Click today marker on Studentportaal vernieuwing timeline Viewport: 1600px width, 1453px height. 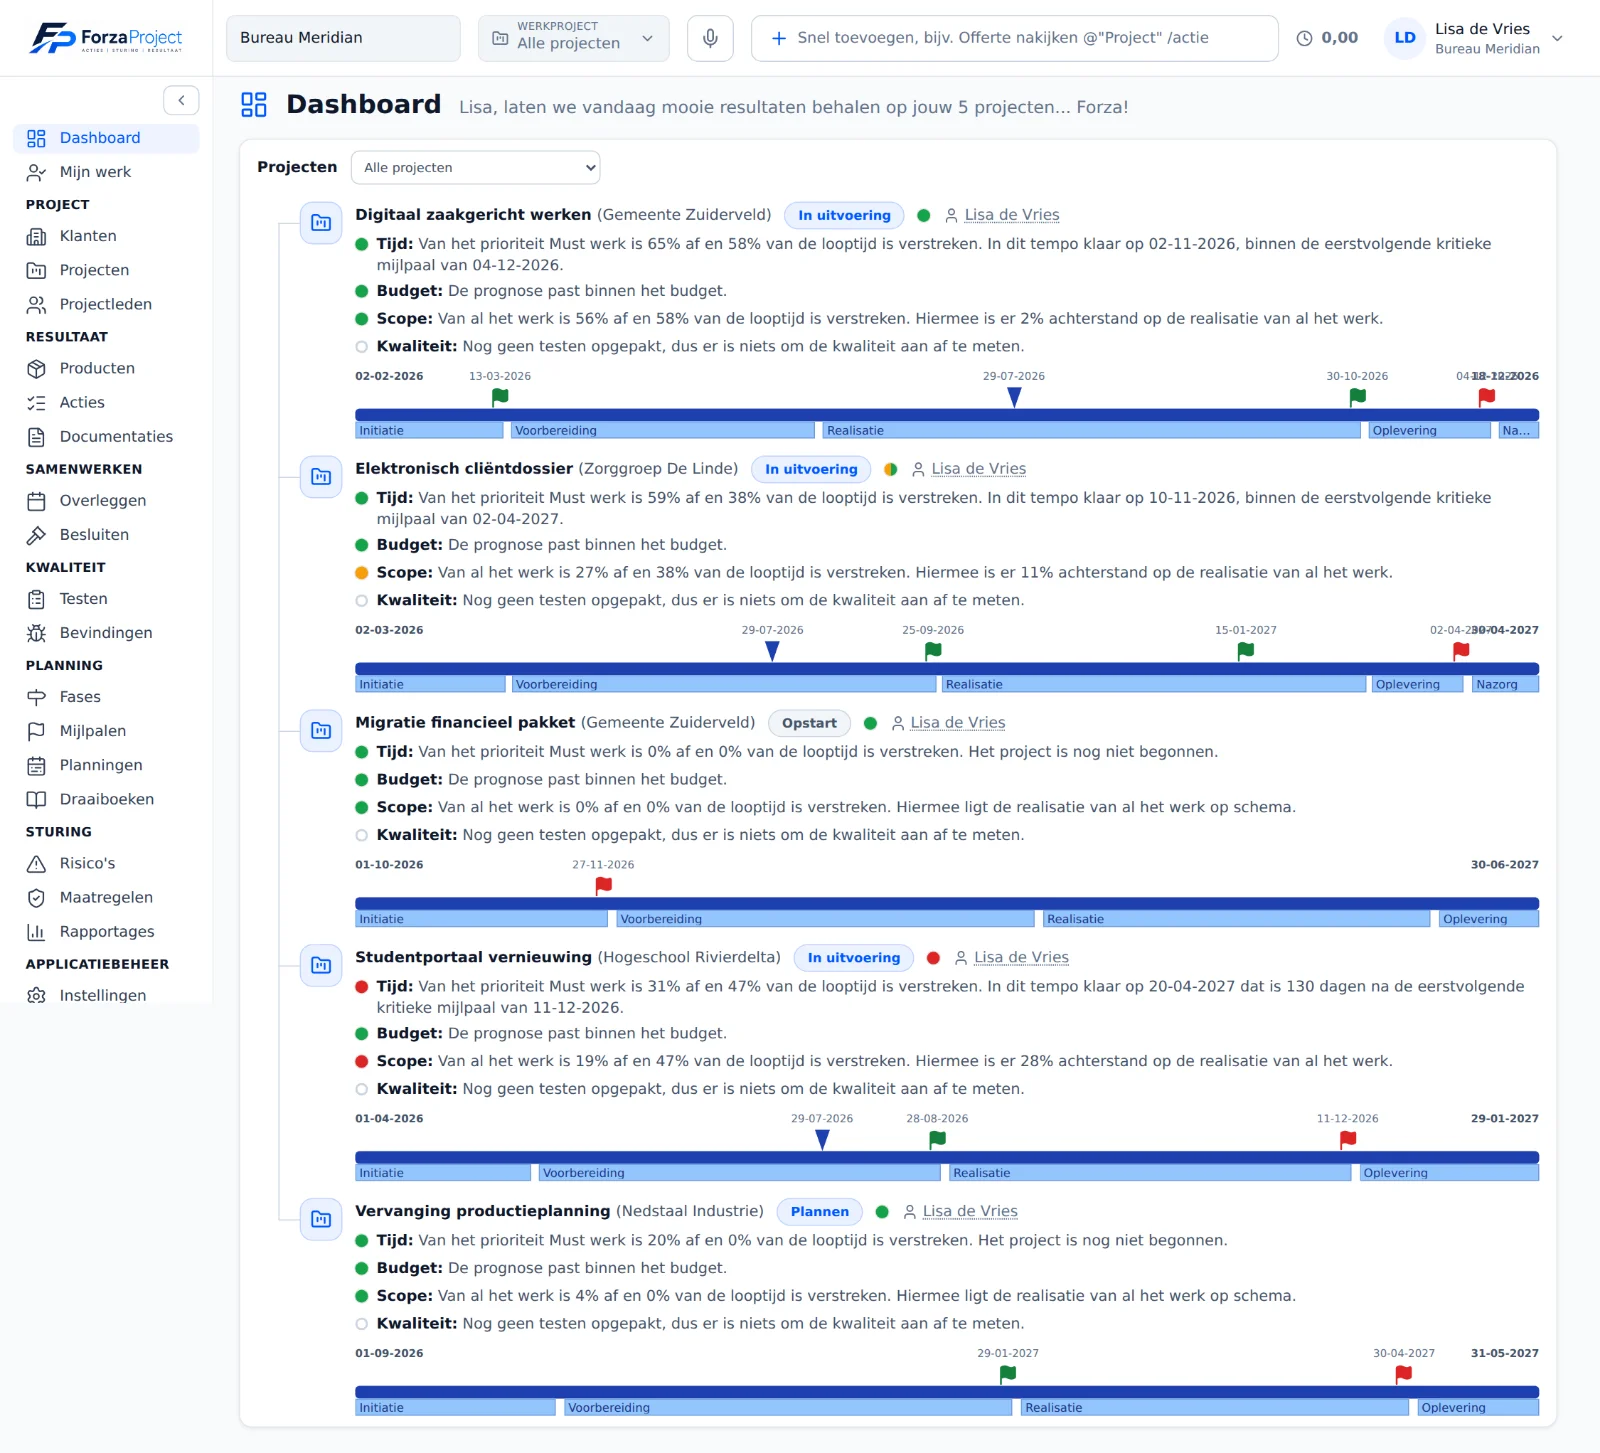(822, 1140)
